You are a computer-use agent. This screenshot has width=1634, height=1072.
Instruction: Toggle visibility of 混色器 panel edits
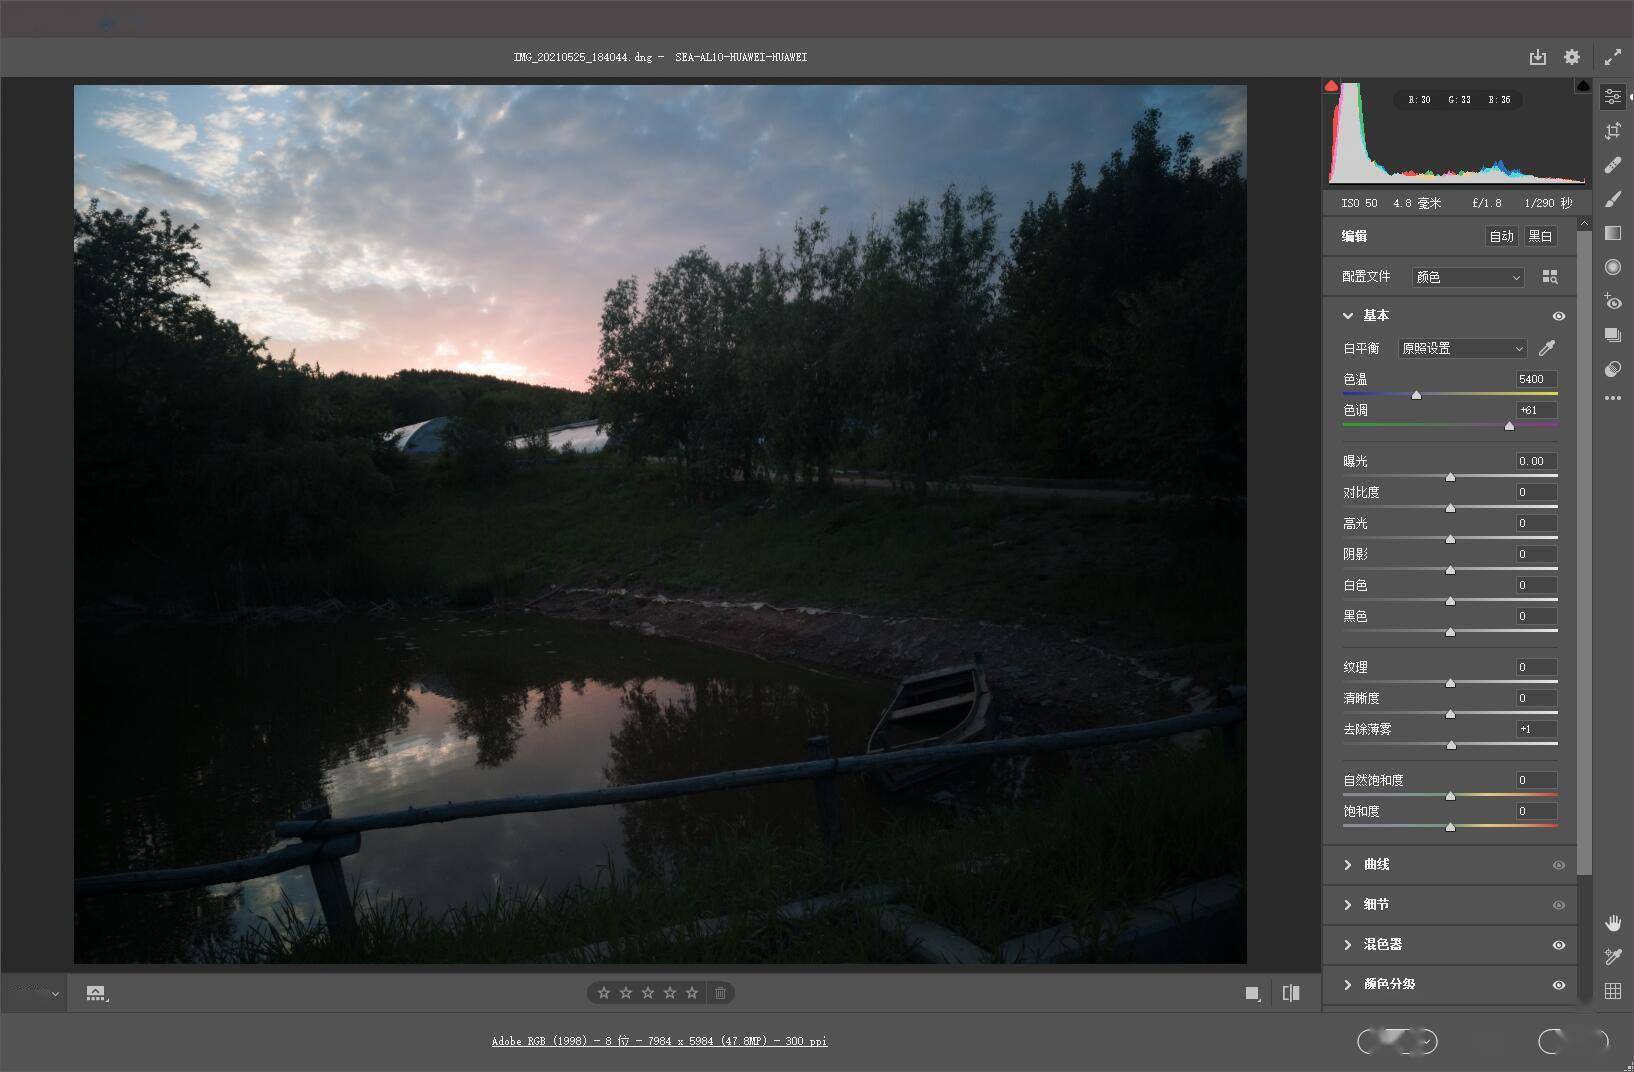pyautogui.click(x=1558, y=945)
